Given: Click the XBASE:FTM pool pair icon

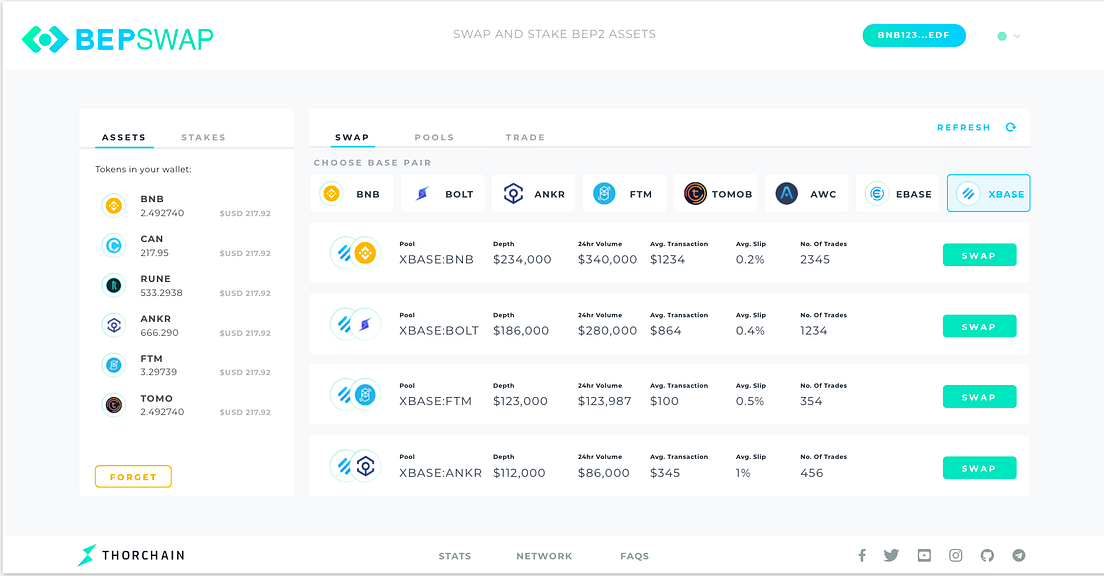Looking at the screenshot, I should tap(355, 394).
